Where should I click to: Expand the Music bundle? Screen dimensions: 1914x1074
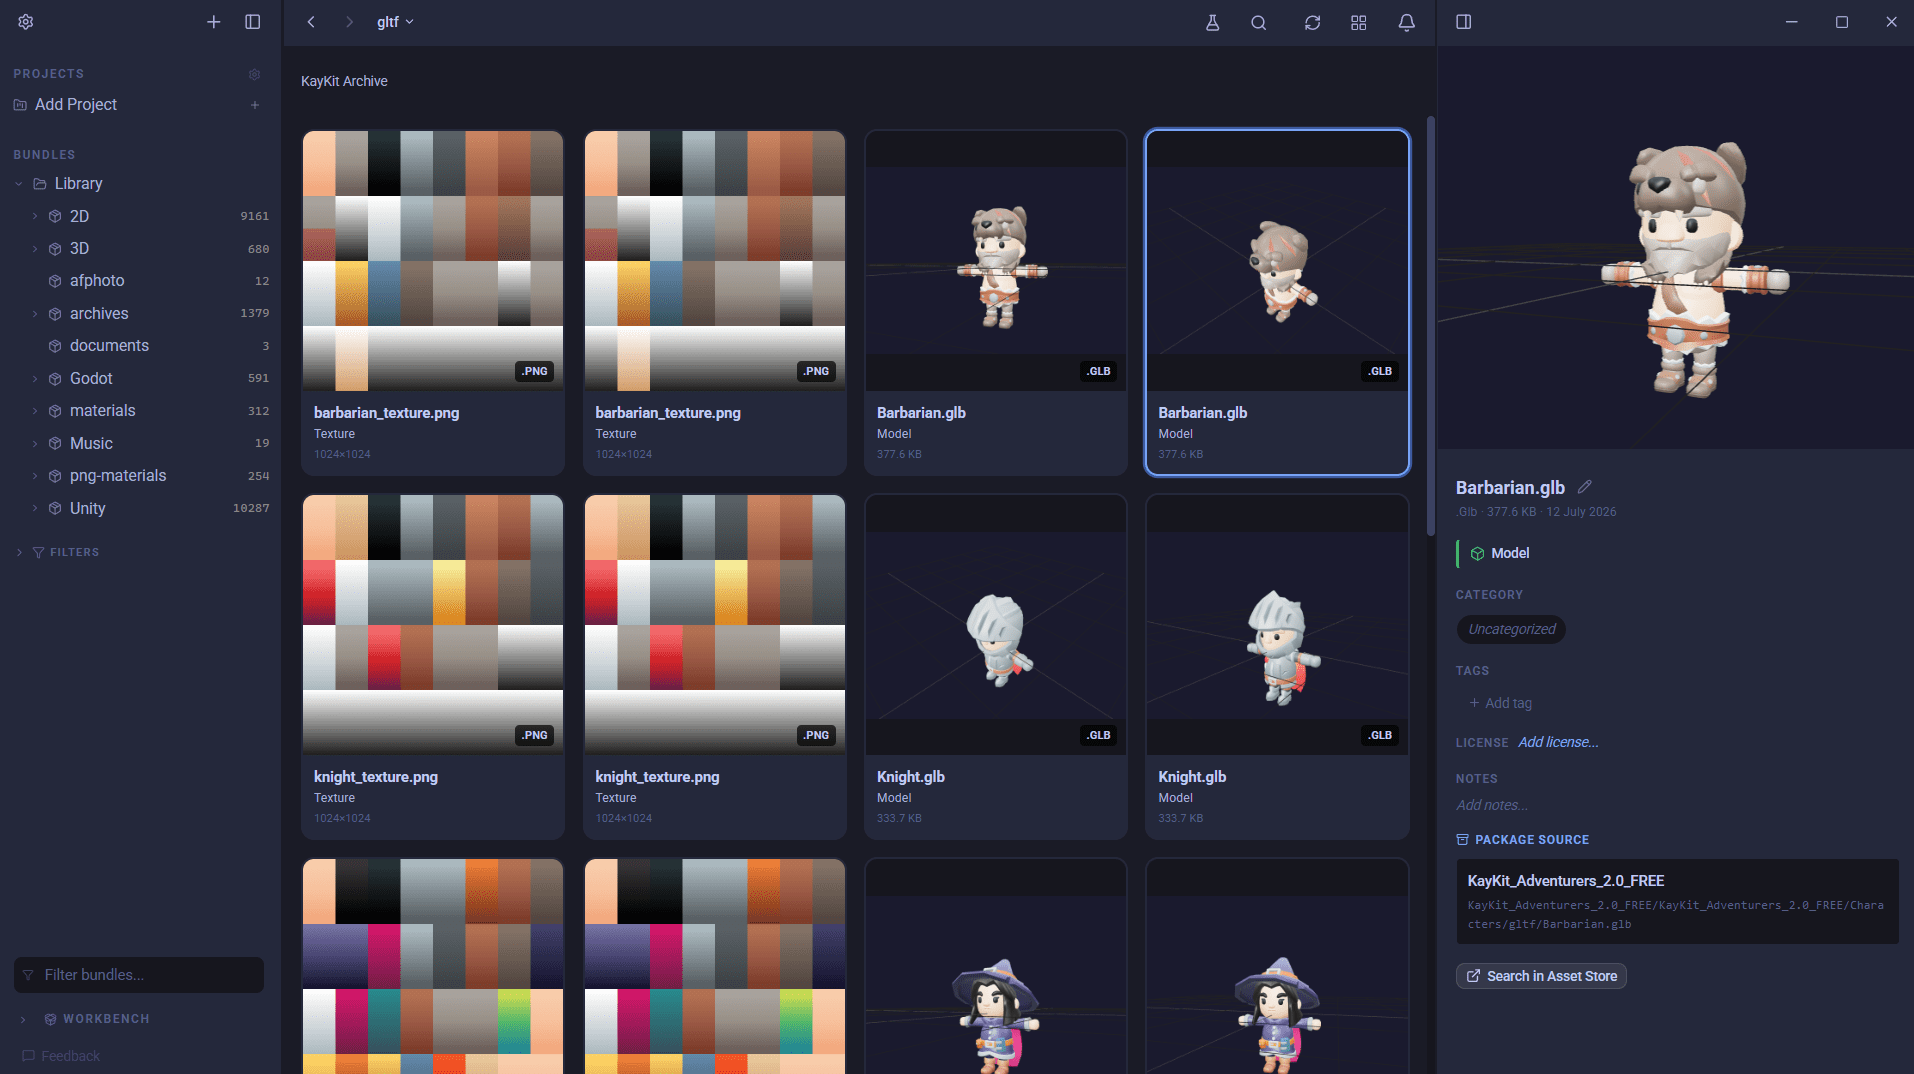(x=35, y=444)
